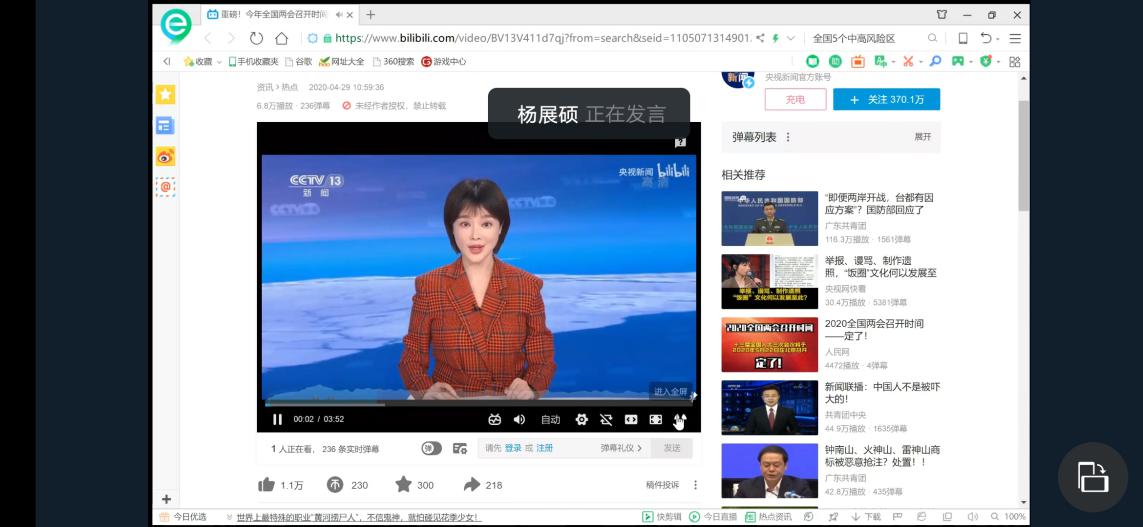This screenshot has height=527, width=1143.
Task: Open the mail @ sidebar icon
Action: pyautogui.click(x=165, y=187)
